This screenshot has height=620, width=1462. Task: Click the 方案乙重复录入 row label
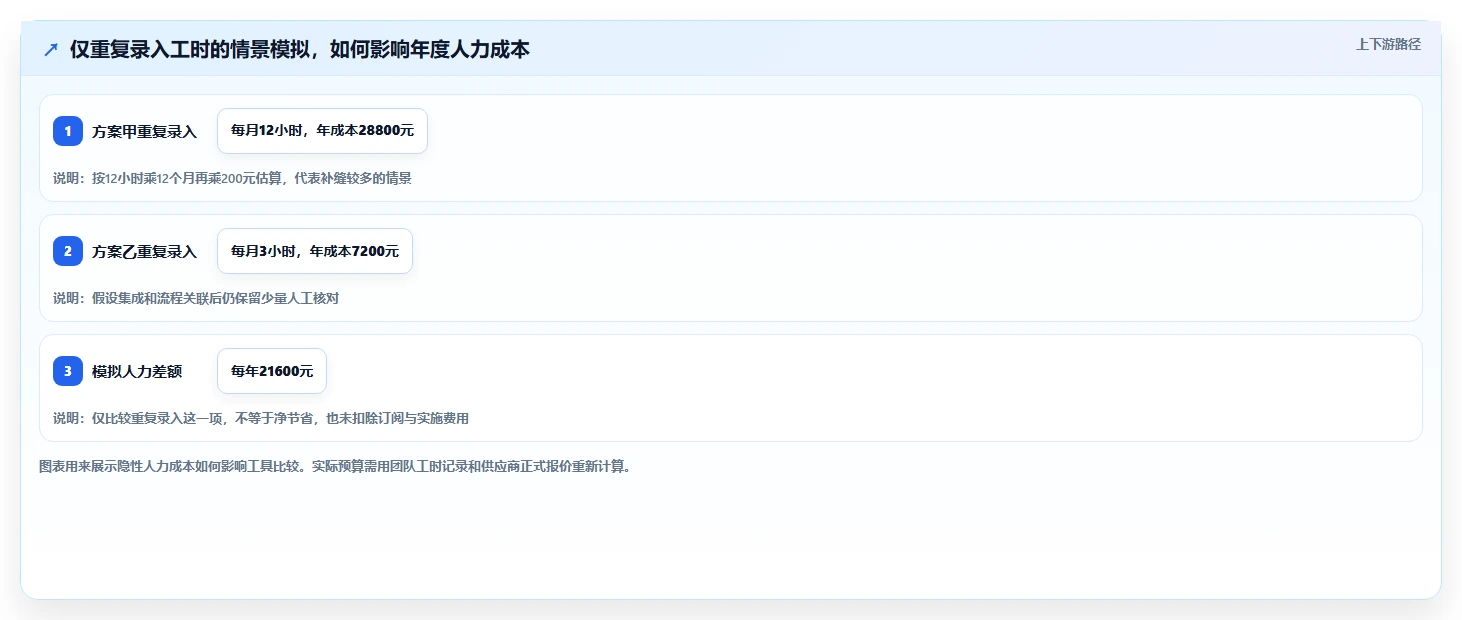[x=145, y=251]
